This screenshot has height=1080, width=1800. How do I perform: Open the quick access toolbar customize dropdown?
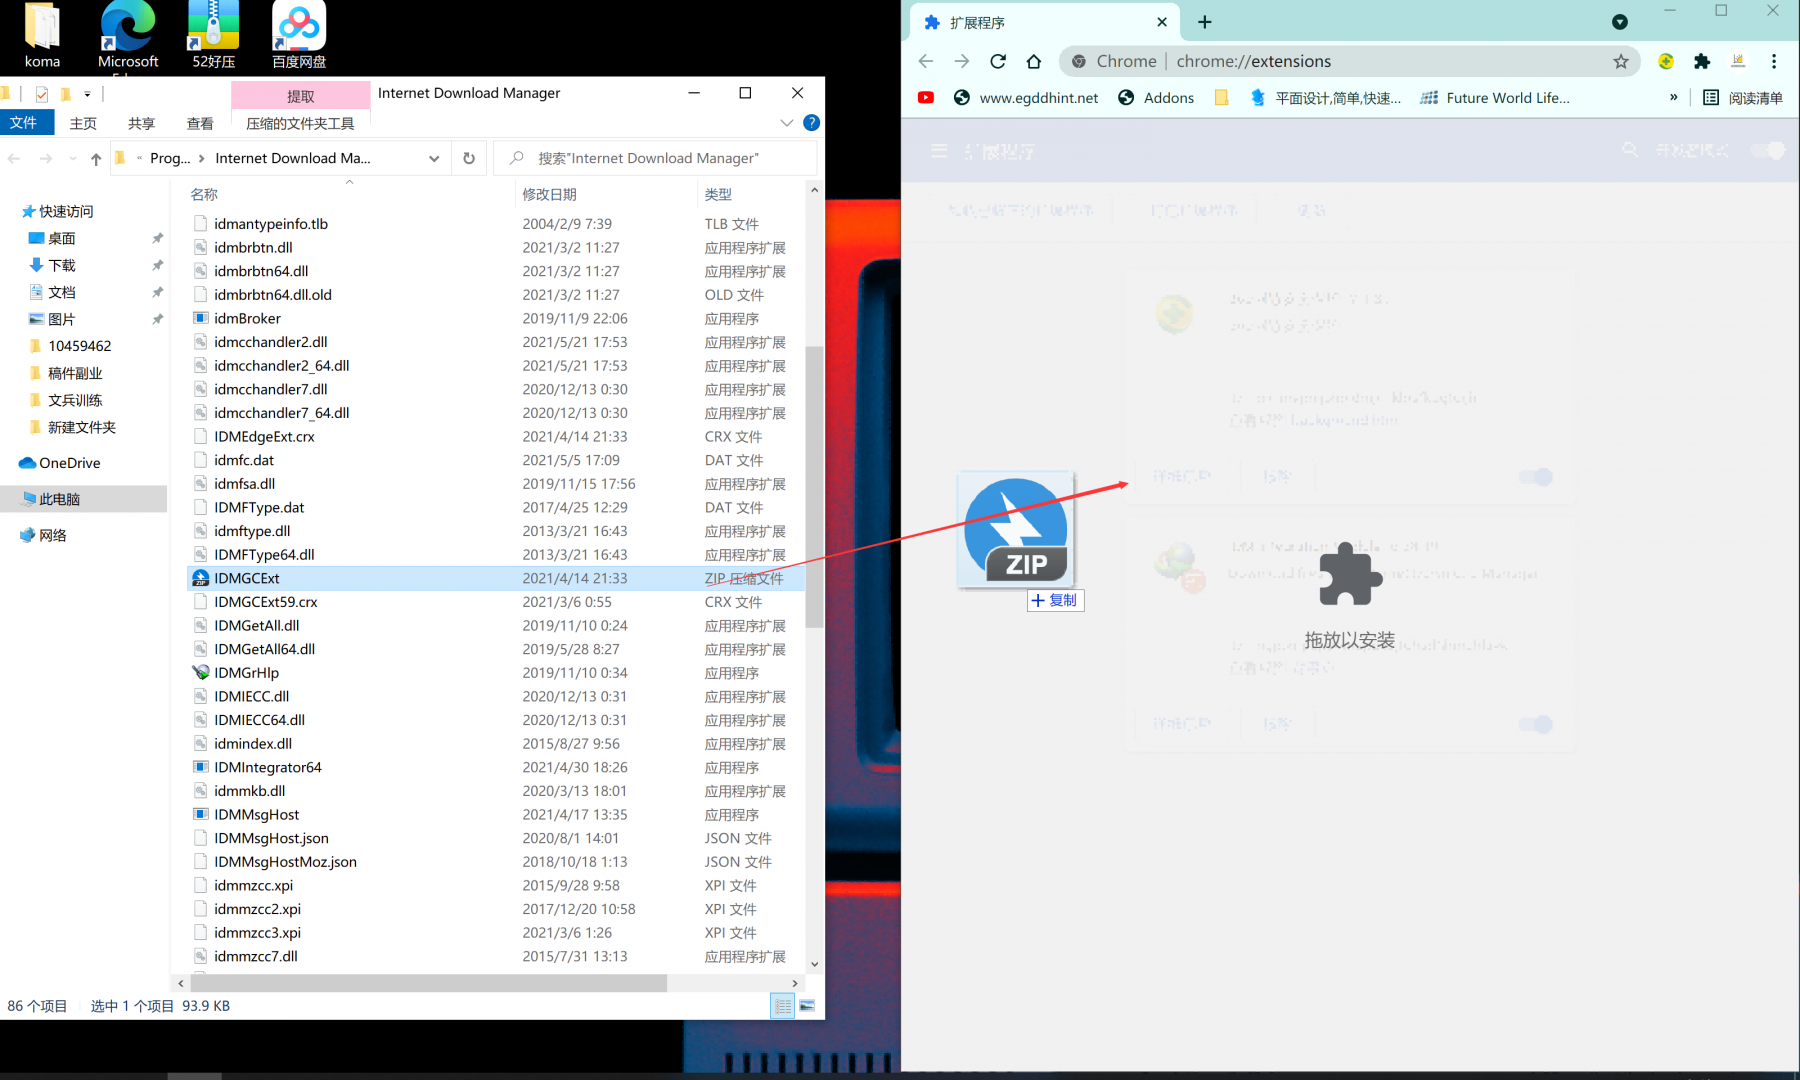click(x=87, y=95)
